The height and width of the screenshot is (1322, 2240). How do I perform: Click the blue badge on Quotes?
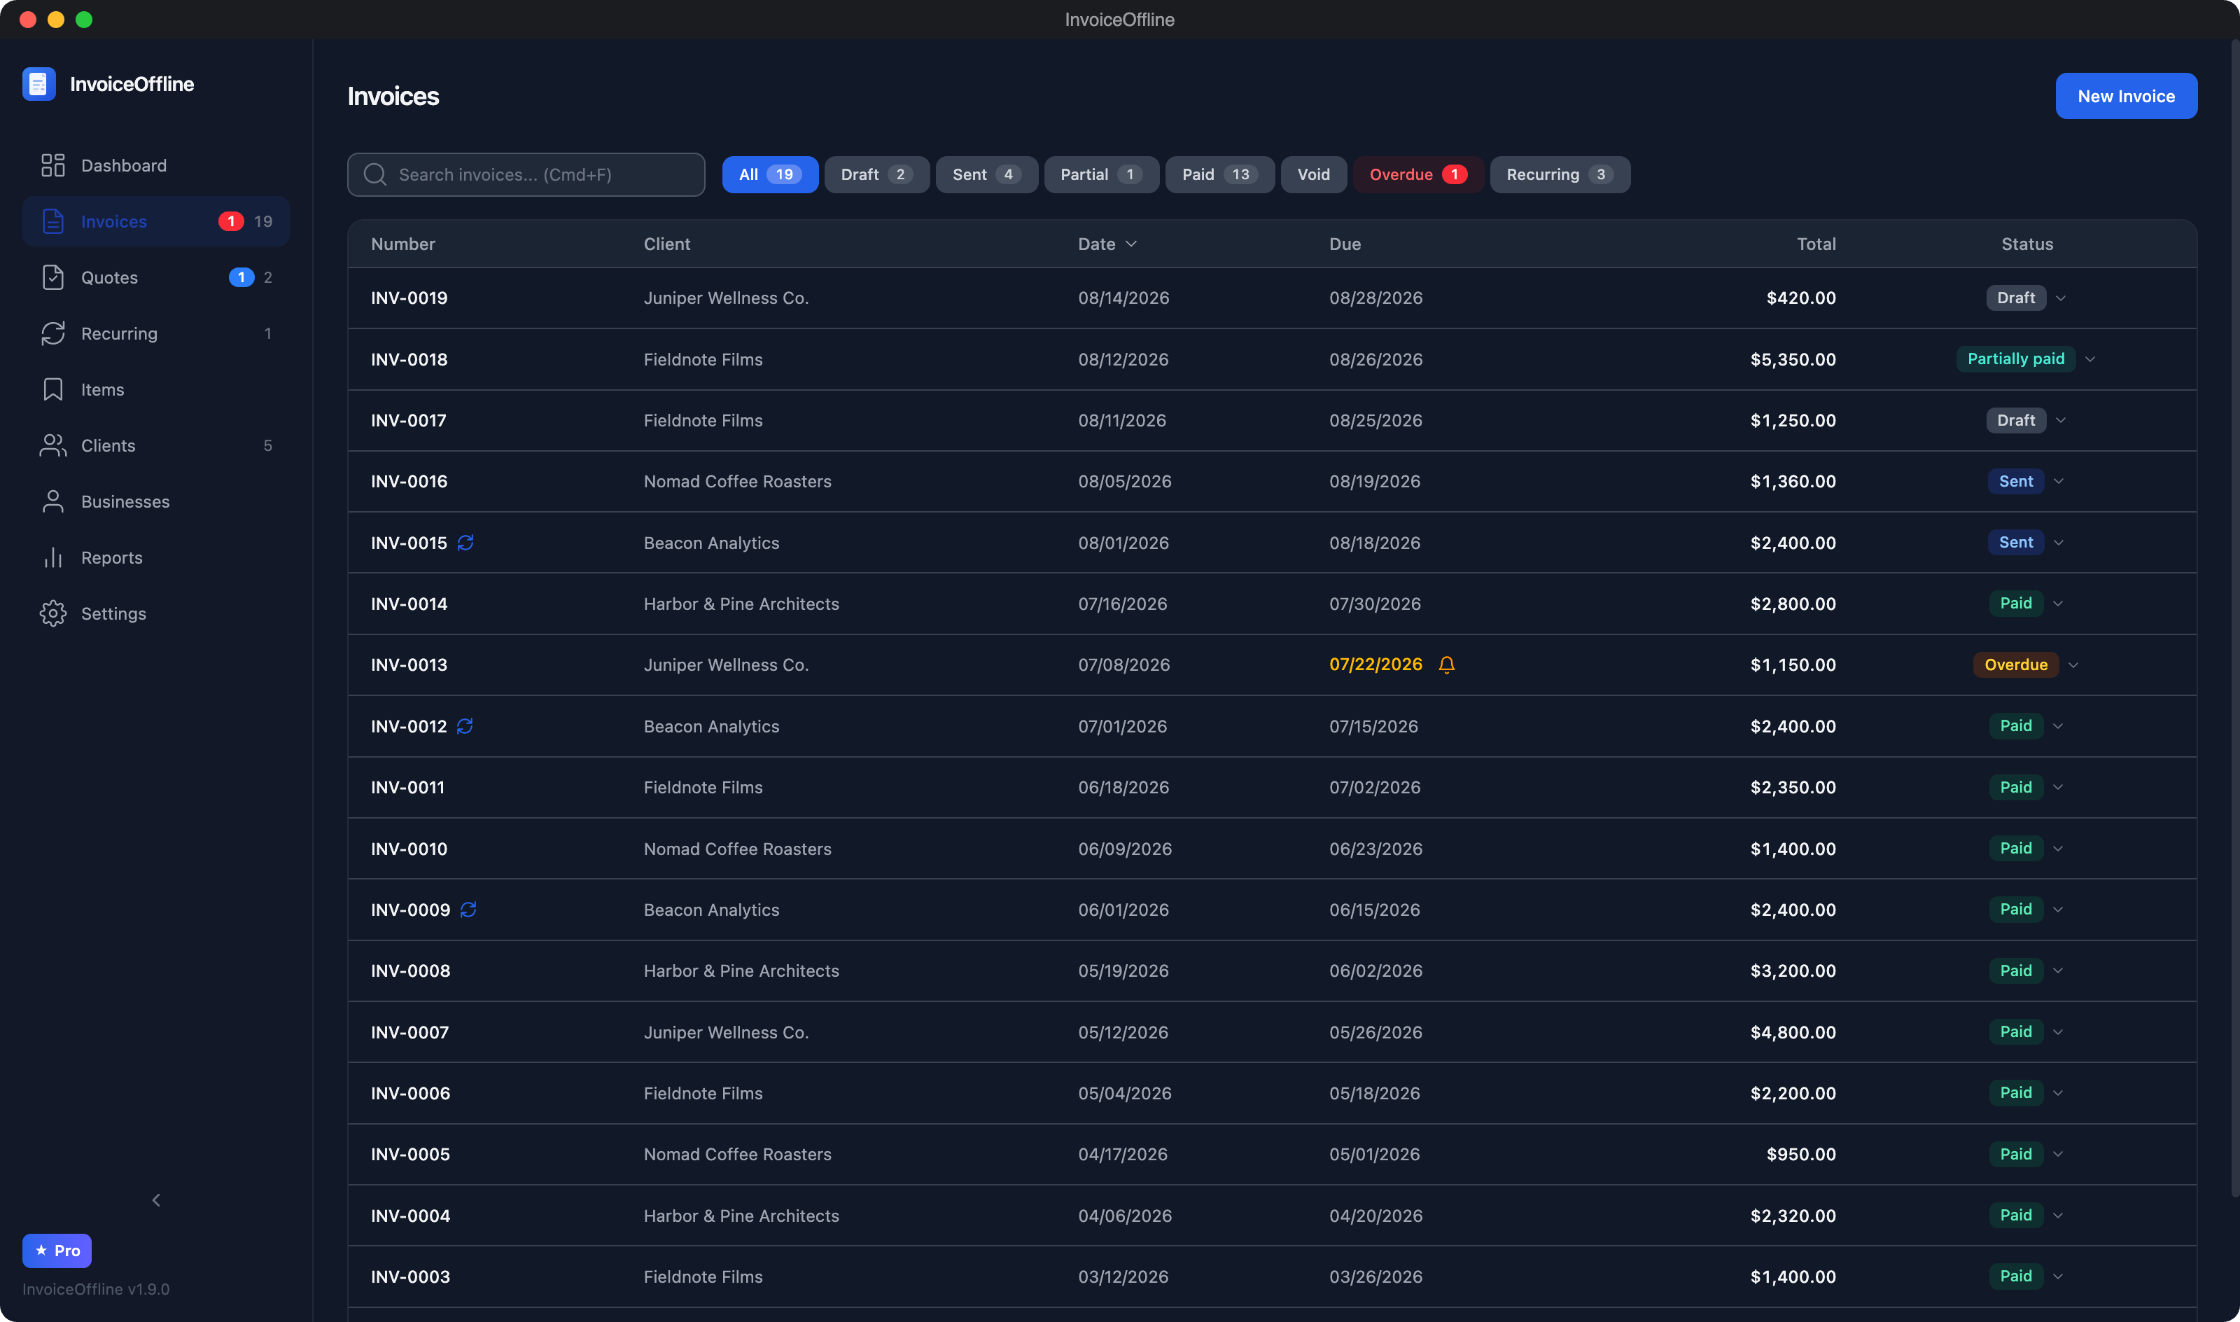(241, 277)
